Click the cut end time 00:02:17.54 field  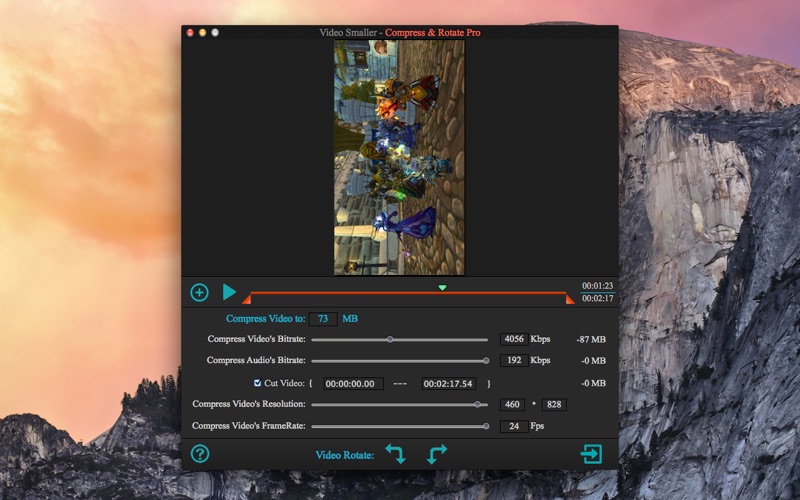click(448, 384)
